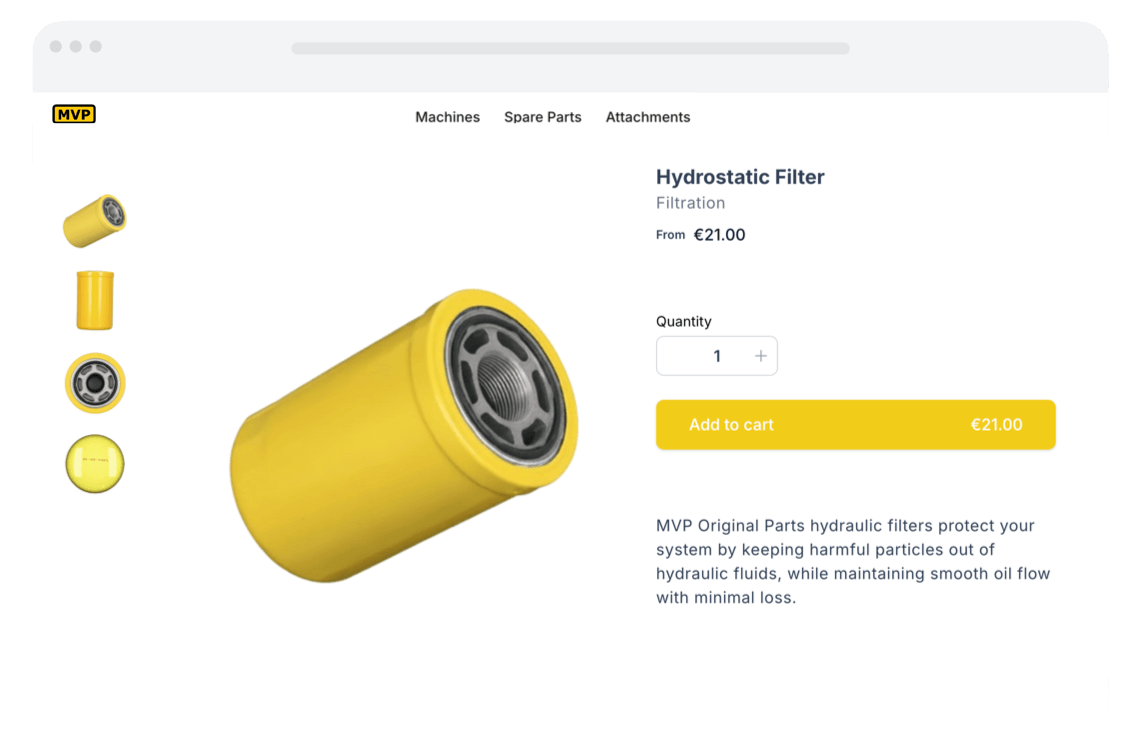The width and height of the screenshot is (1126, 735).
Task: Click the third browser window dot
Action: 96,47
